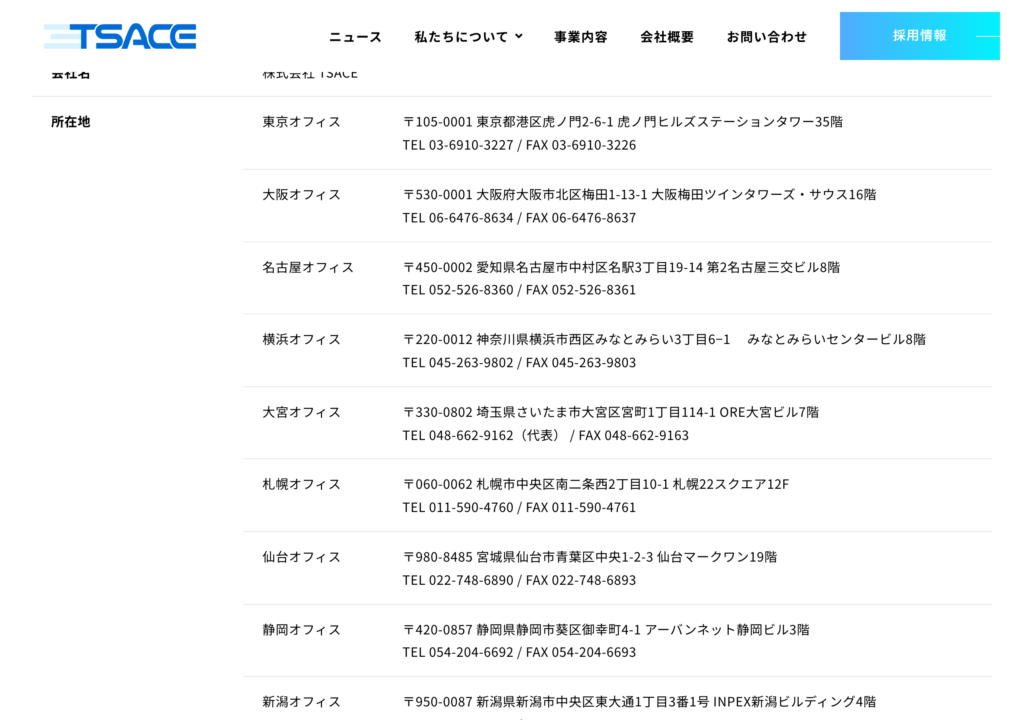This screenshot has width=1024, height=720.
Task: Click the chevron next to 私たちについて
Action: [519, 37]
